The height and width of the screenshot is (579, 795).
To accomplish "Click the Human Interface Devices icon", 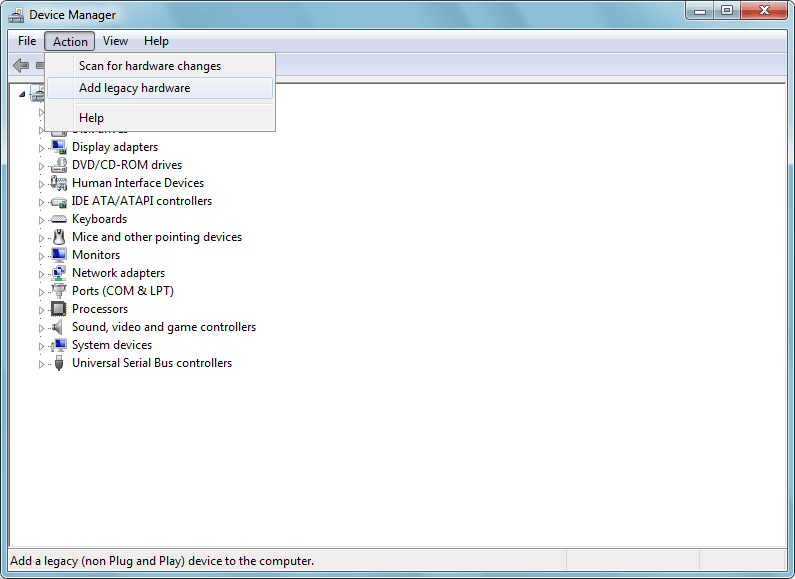I will (59, 183).
